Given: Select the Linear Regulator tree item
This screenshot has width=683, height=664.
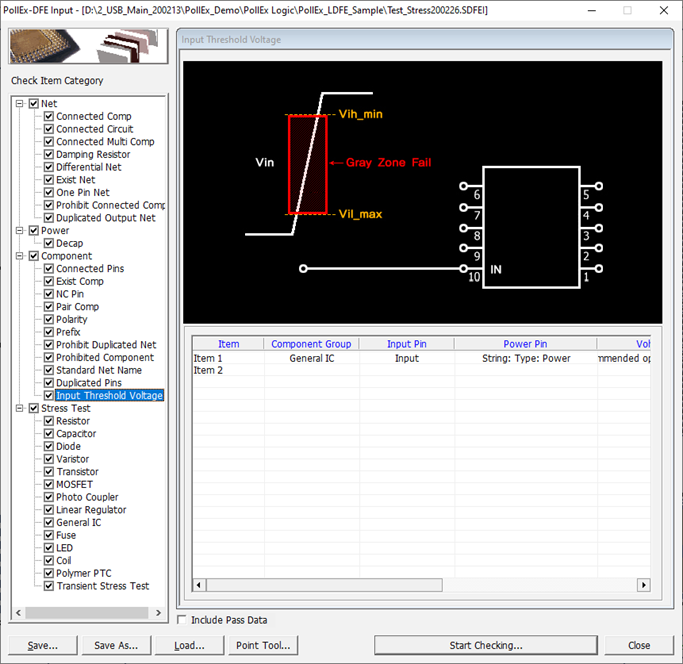Looking at the screenshot, I should [x=91, y=510].
